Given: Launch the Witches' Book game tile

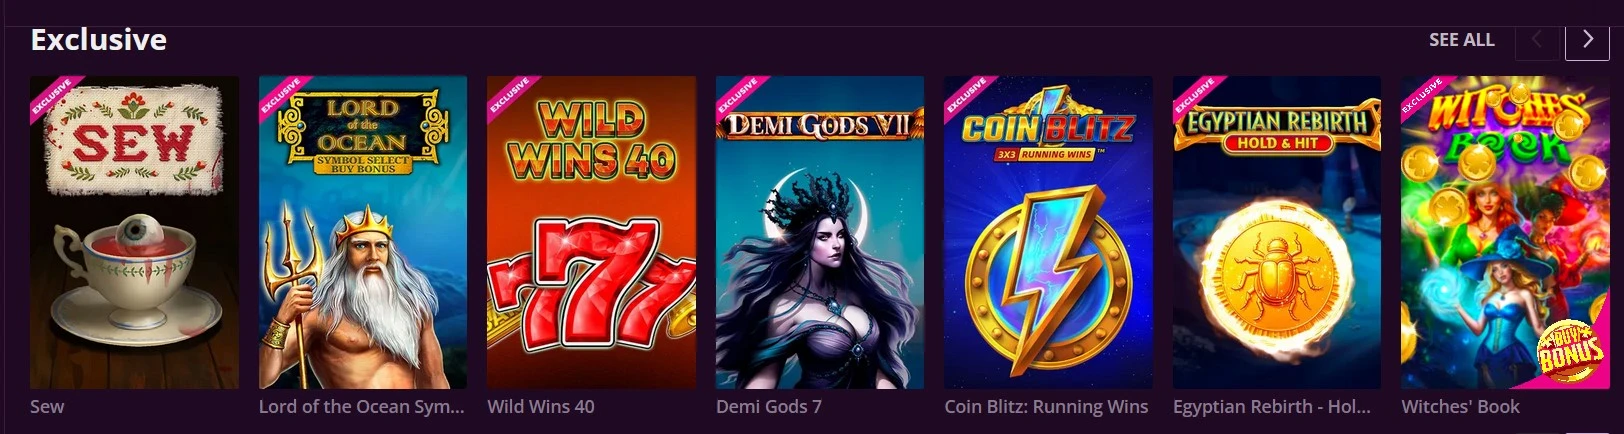Looking at the screenshot, I should 1505,232.
